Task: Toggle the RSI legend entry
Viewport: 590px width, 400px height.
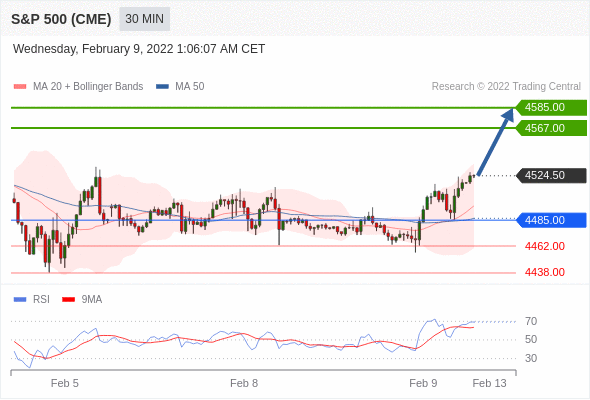Action: (x=32, y=300)
